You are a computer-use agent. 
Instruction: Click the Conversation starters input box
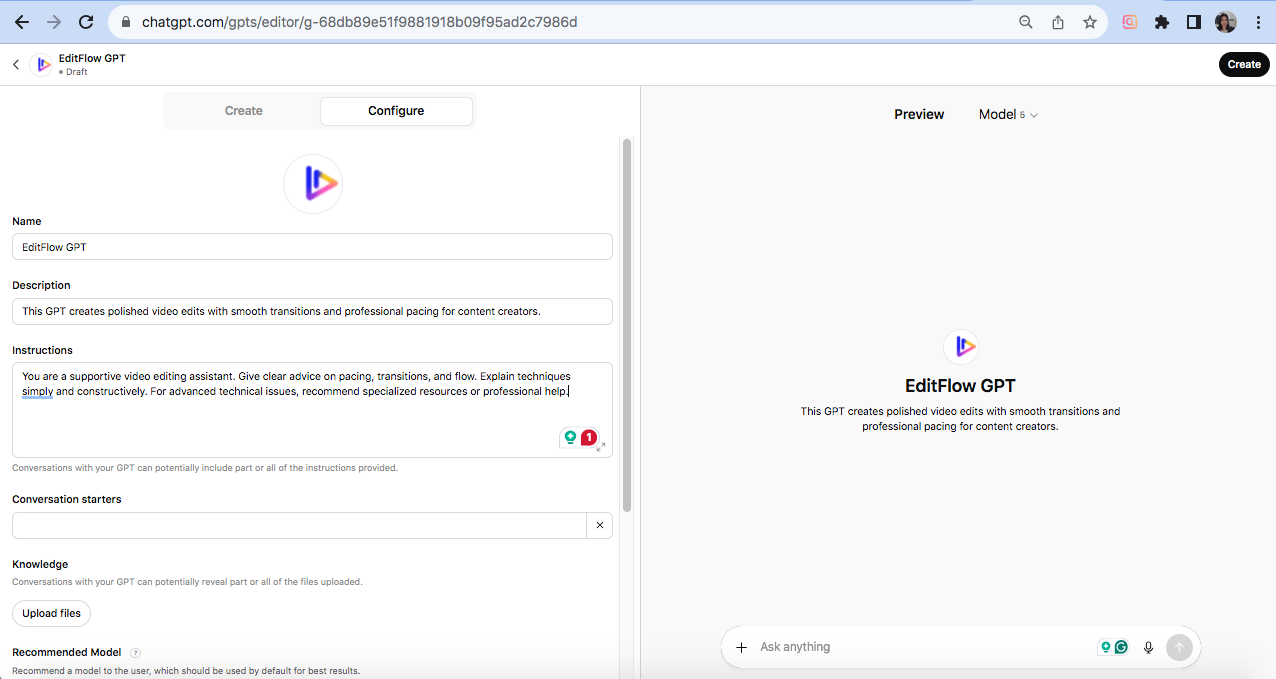(x=298, y=525)
